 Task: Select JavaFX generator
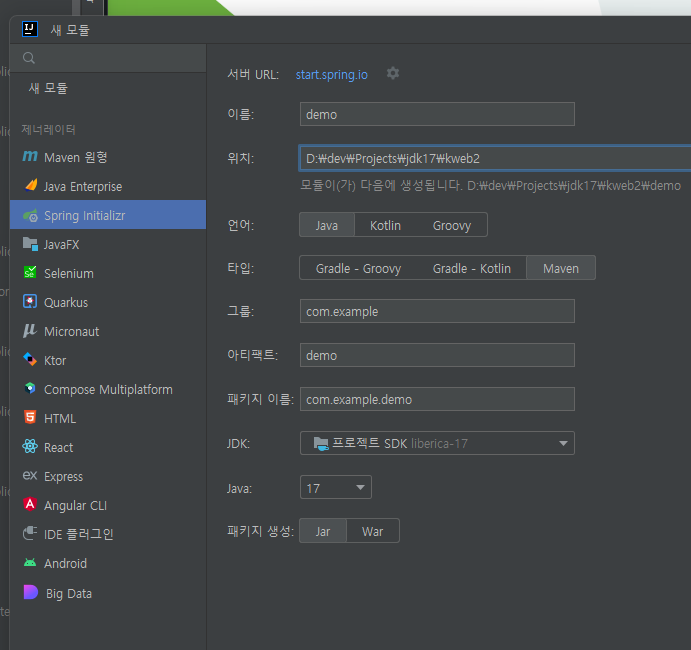point(108,244)
